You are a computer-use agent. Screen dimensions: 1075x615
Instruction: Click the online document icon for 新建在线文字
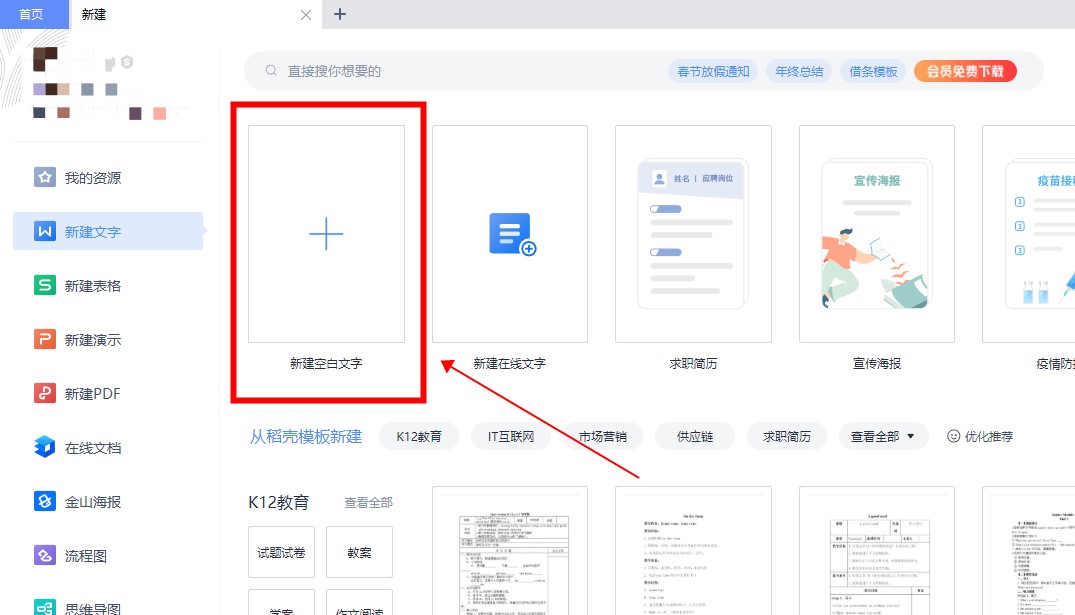pos(511,234)
